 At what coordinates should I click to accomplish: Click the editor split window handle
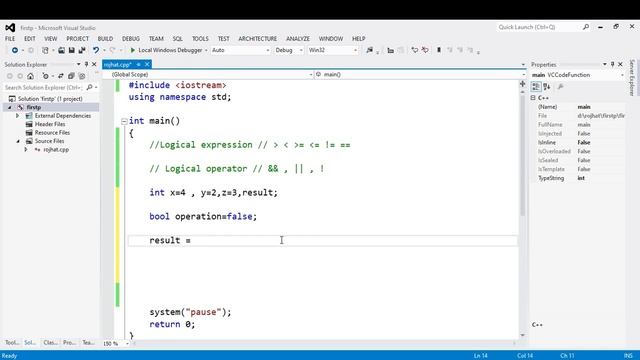coord(522,84)
